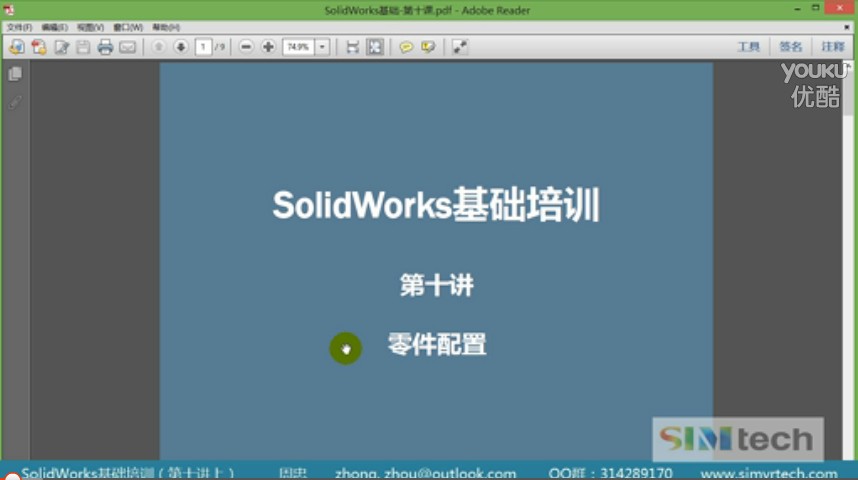Open the attachments paperclip panel icon
Screen dimensions: 858x480
[15, 102]
